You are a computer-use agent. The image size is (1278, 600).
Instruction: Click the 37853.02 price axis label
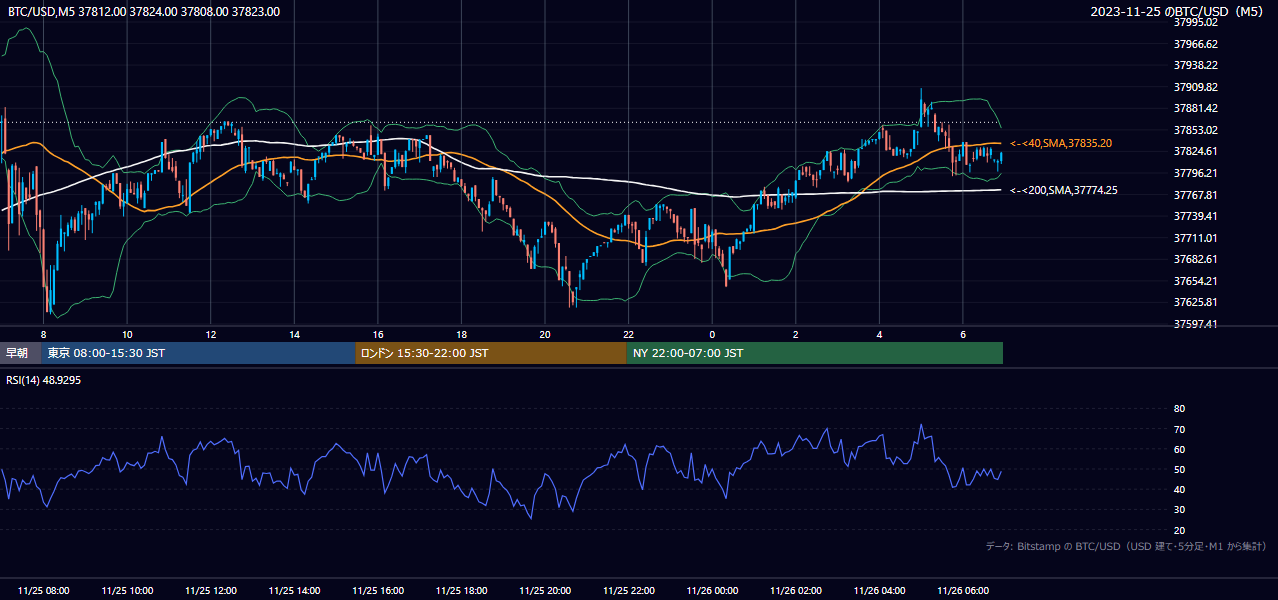click(1196, 130)
